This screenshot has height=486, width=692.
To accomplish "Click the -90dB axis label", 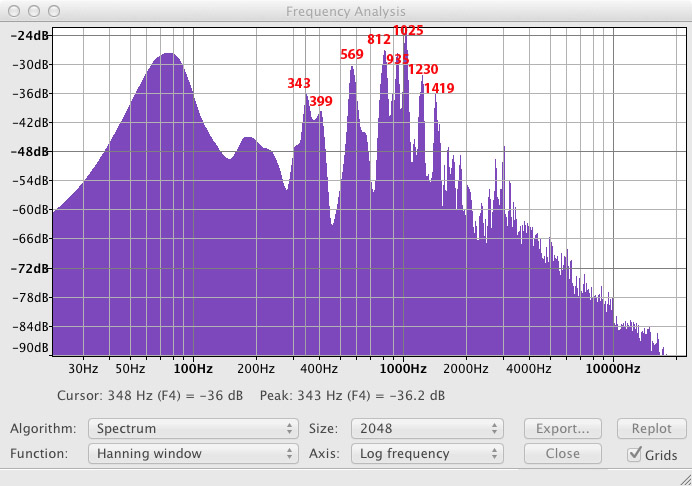I will 30,347.
